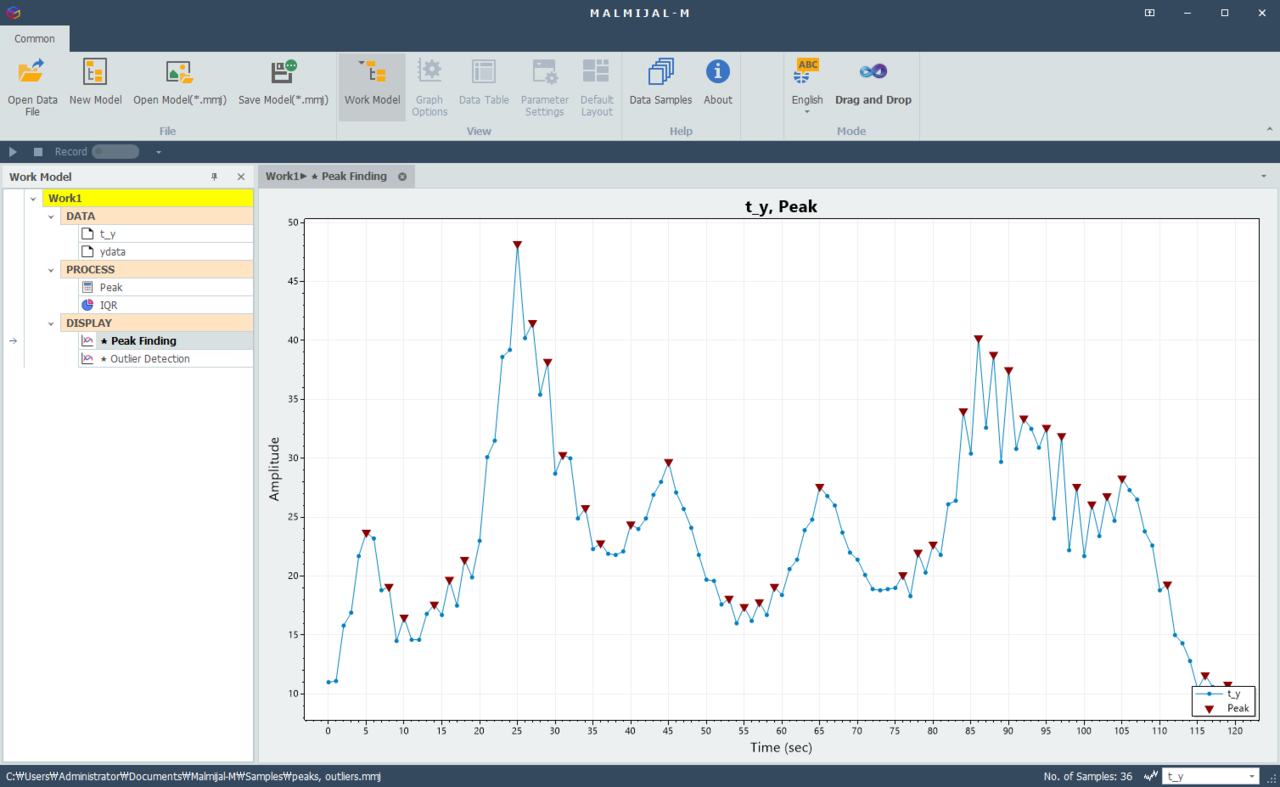Image resolution: width=1280 pixels, height=787 pixels.
Task: Save the model as *.mmj
Action: pyautogui.click(x=283, y=82)
